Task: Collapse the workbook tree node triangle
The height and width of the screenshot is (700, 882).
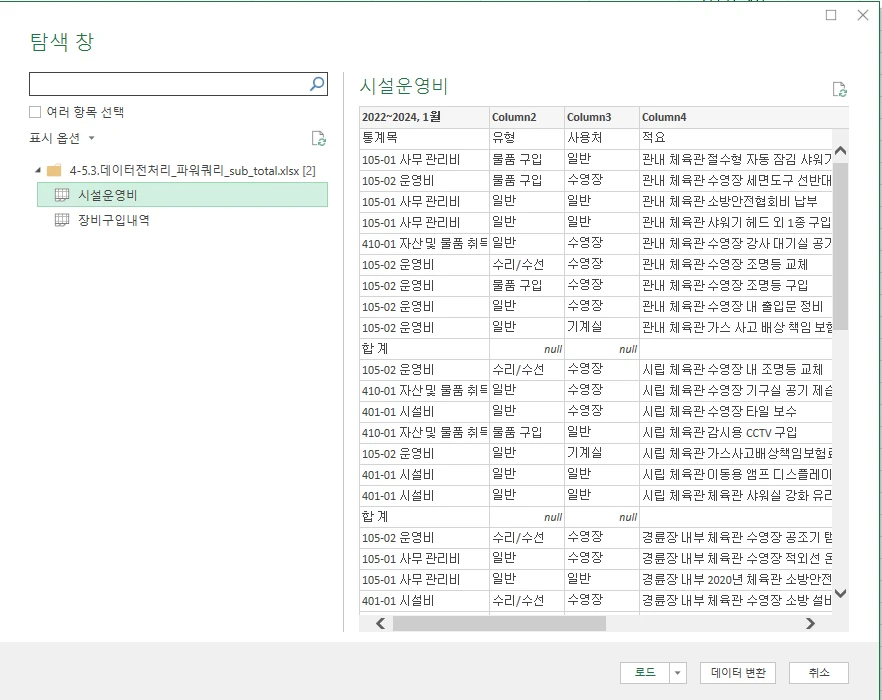Action: [x=38, y=170]
